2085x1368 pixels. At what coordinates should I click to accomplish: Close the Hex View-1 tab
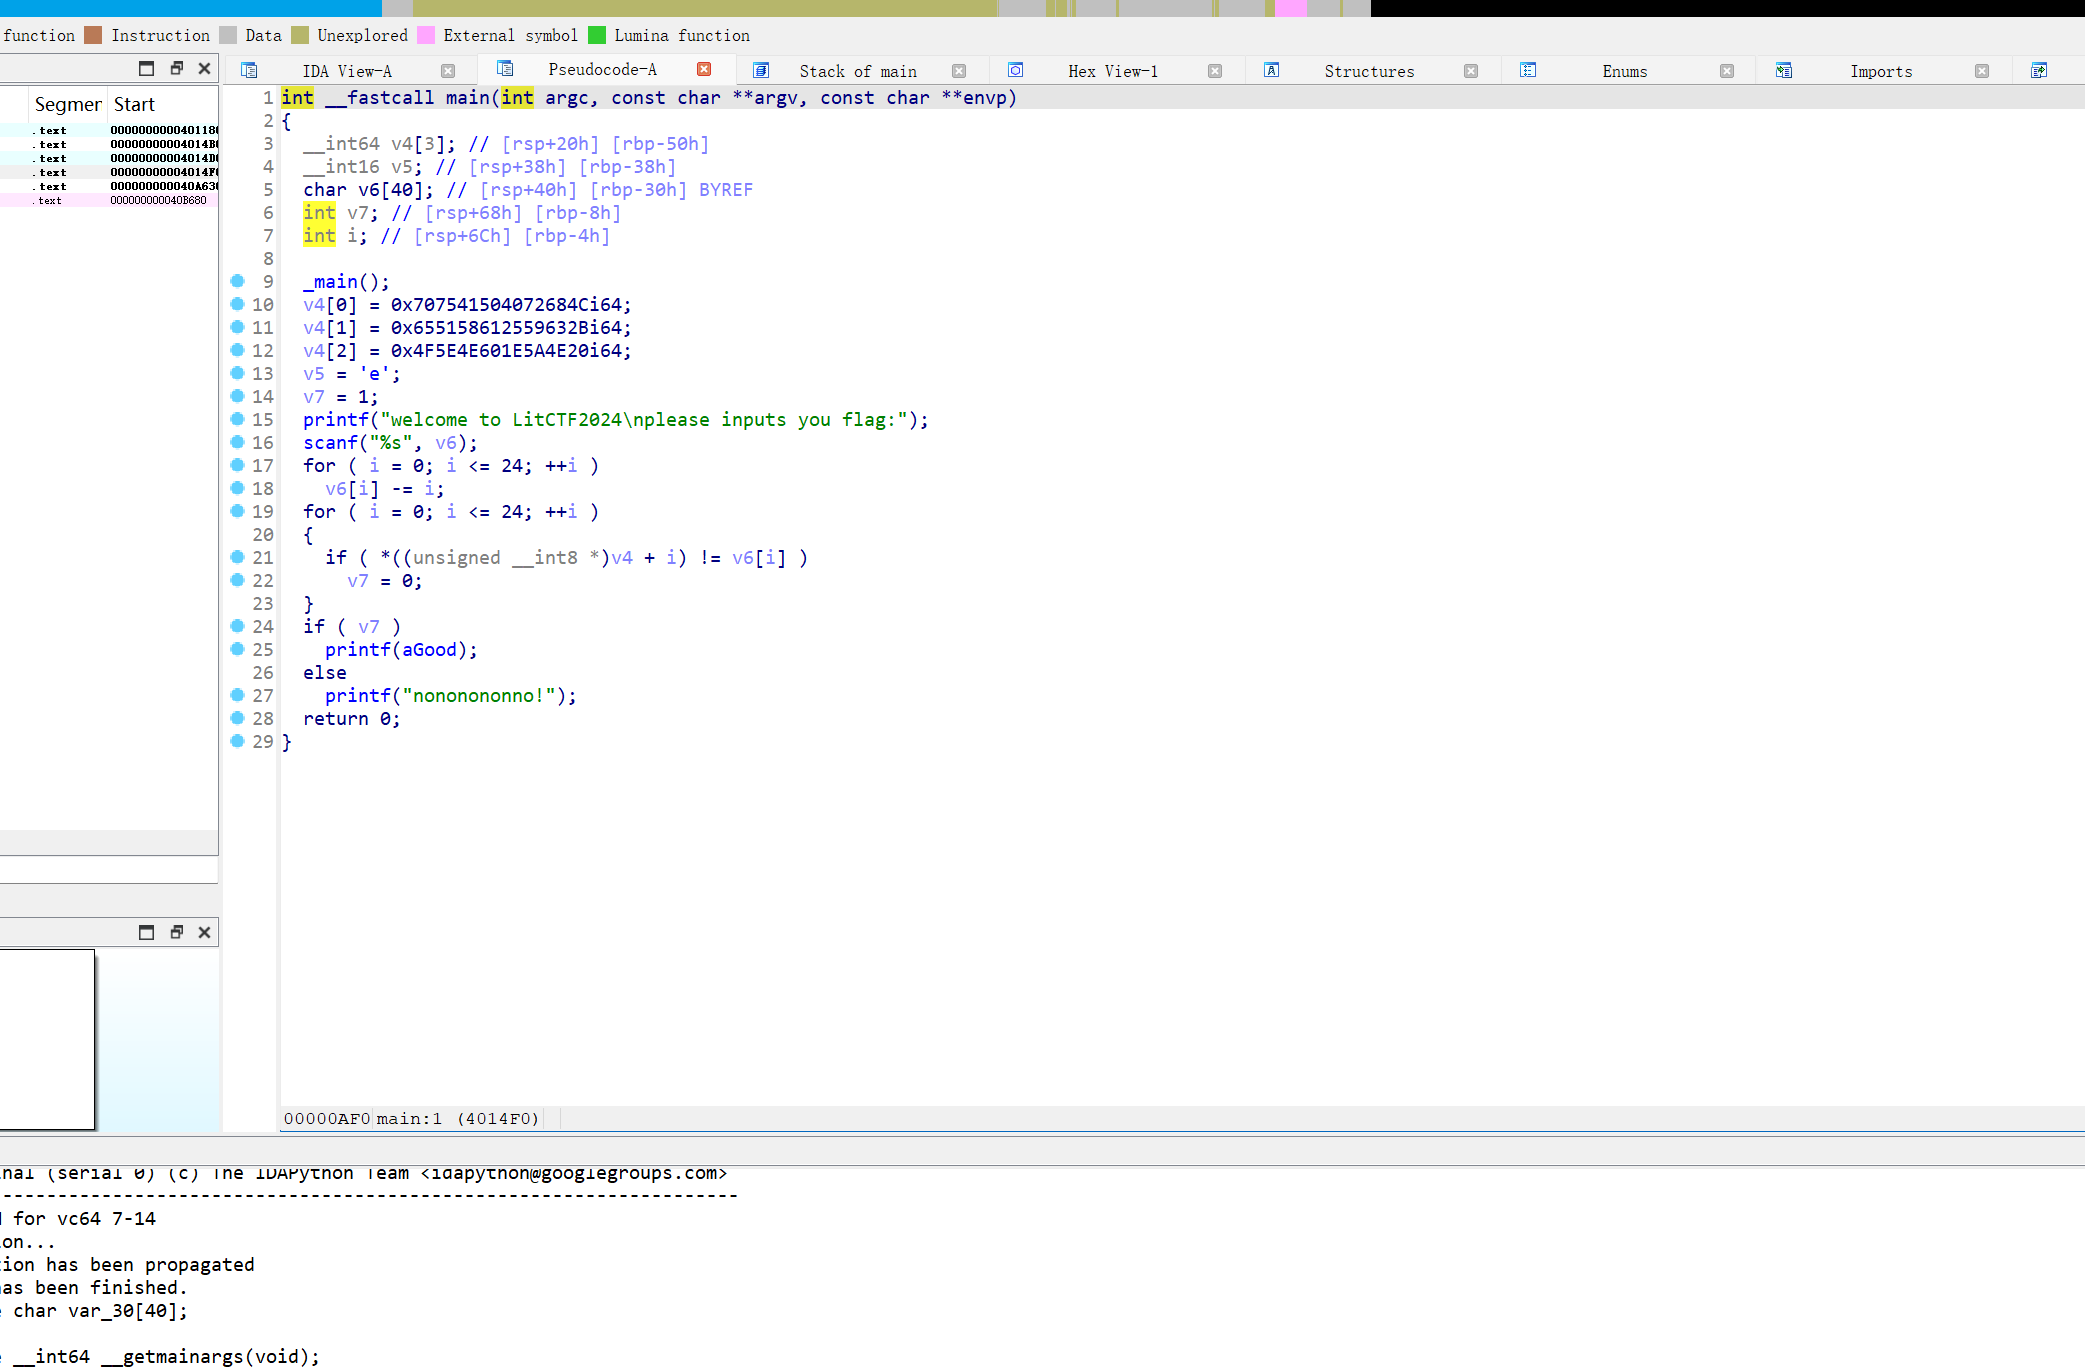(1215, 71)
